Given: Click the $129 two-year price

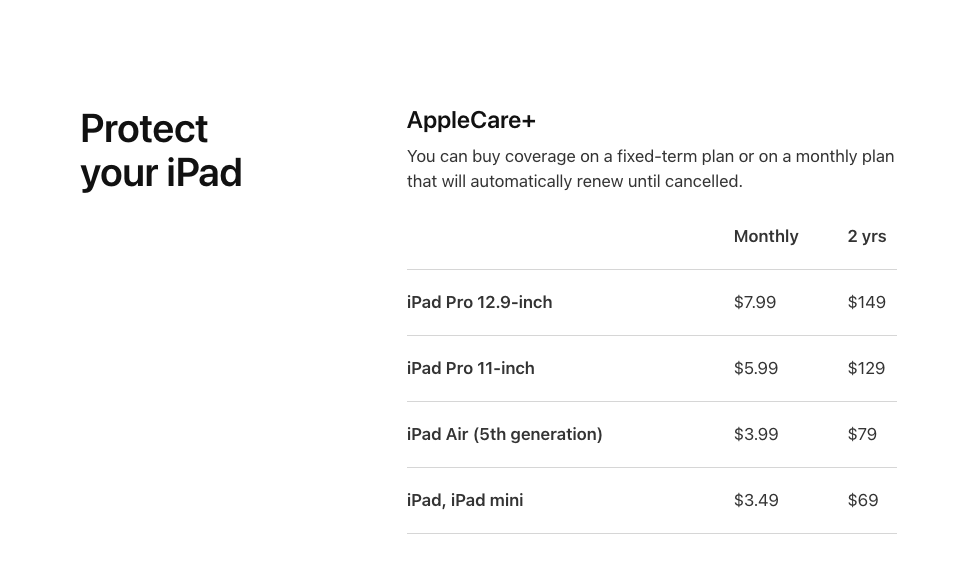Looking at the screenshot, I should (x=866, y=368).
